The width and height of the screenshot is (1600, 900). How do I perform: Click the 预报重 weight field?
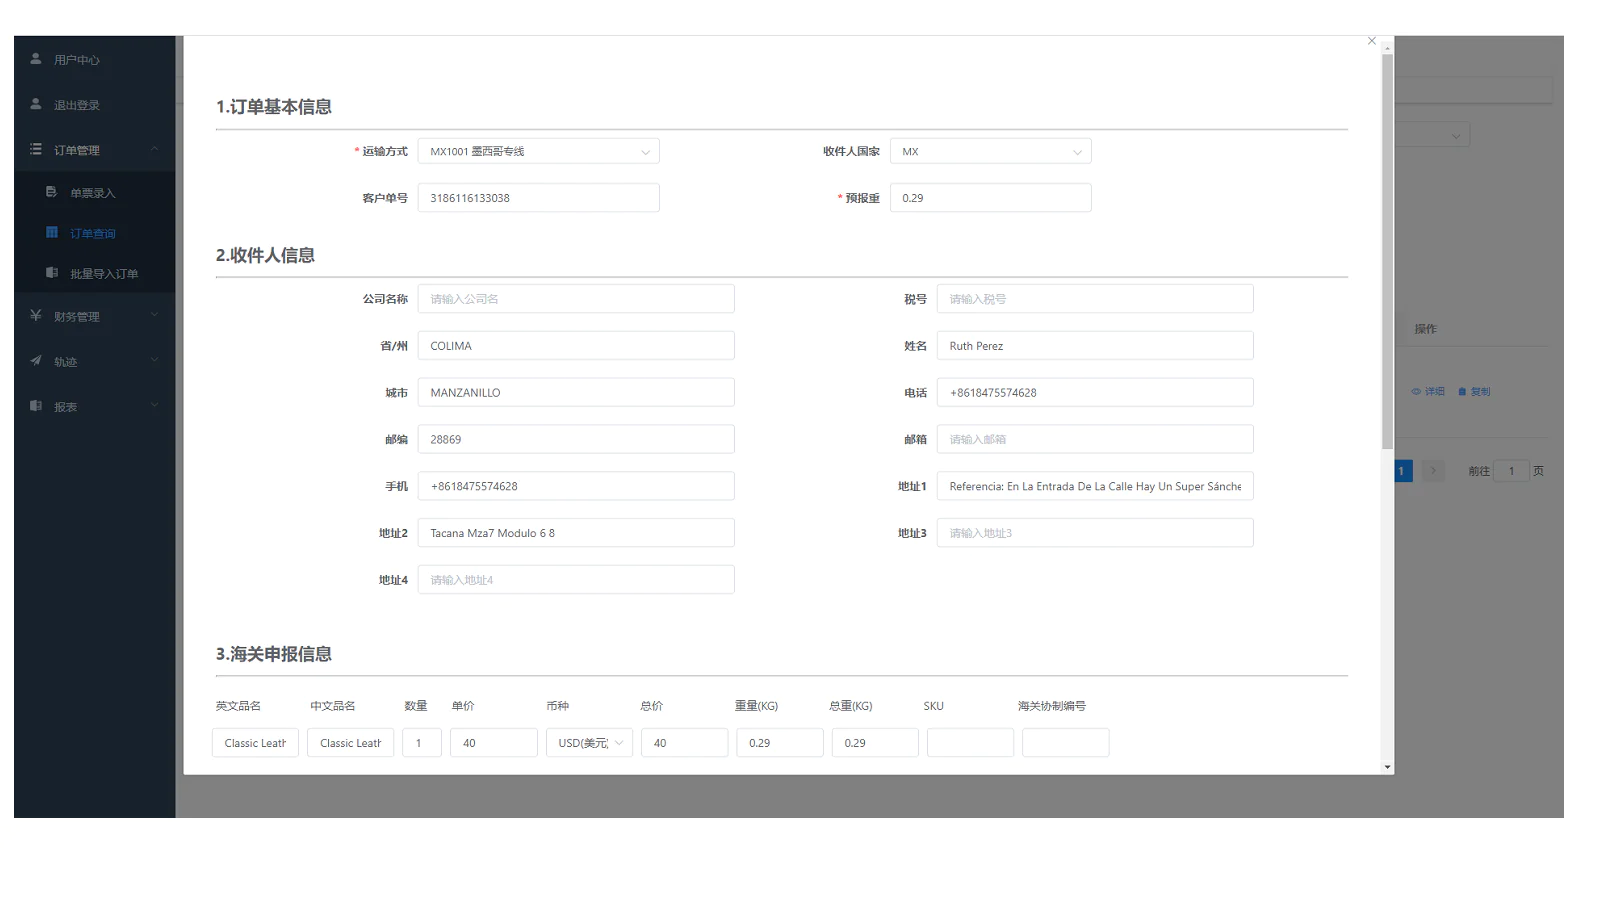click(x=991, y=198)
